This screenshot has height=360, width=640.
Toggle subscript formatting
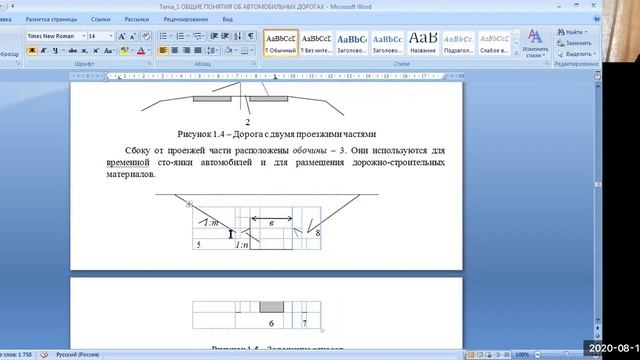84,51
